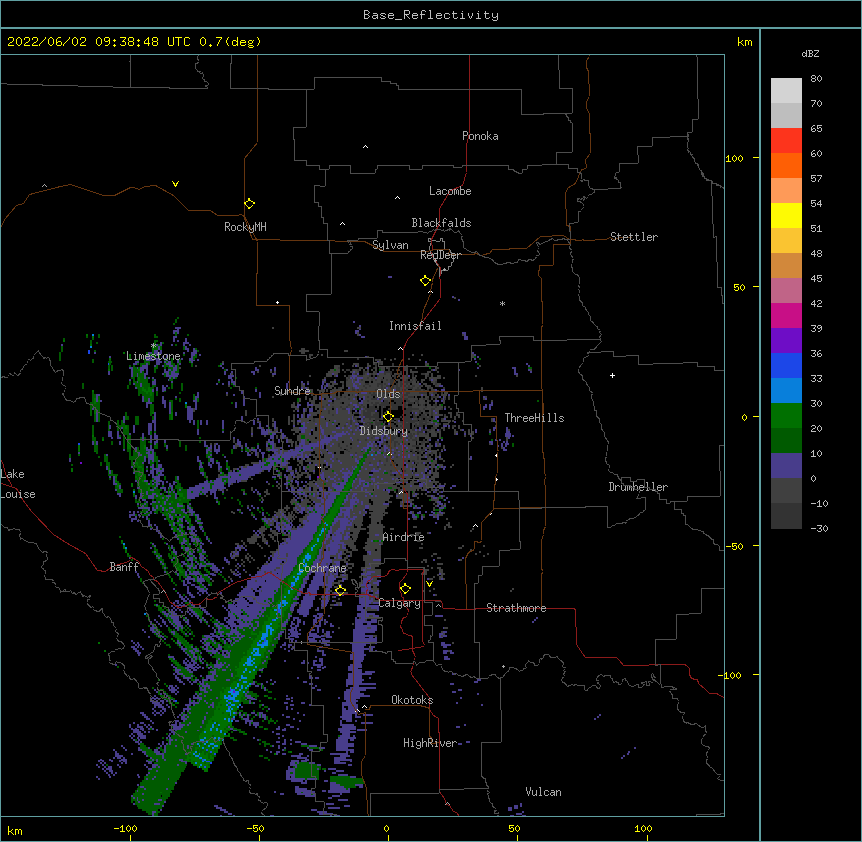Click the Strathmore label
This screenshot has width=862, height=842.
(516, 608)
